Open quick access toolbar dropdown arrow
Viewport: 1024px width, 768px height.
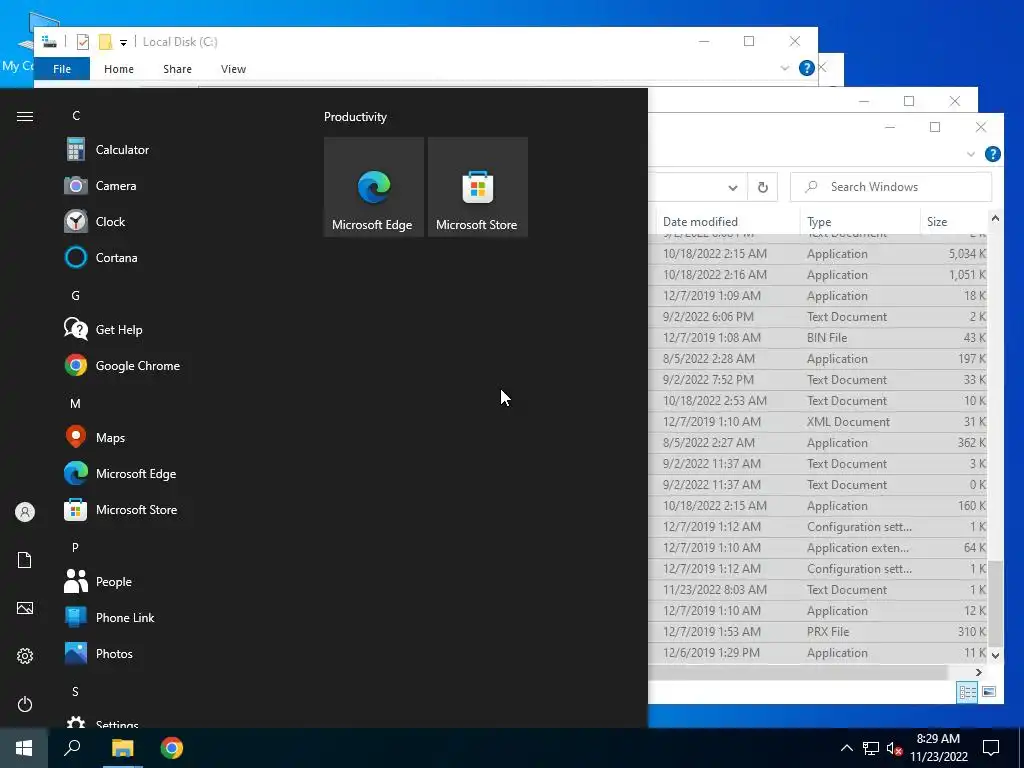(x=123, y=43)
